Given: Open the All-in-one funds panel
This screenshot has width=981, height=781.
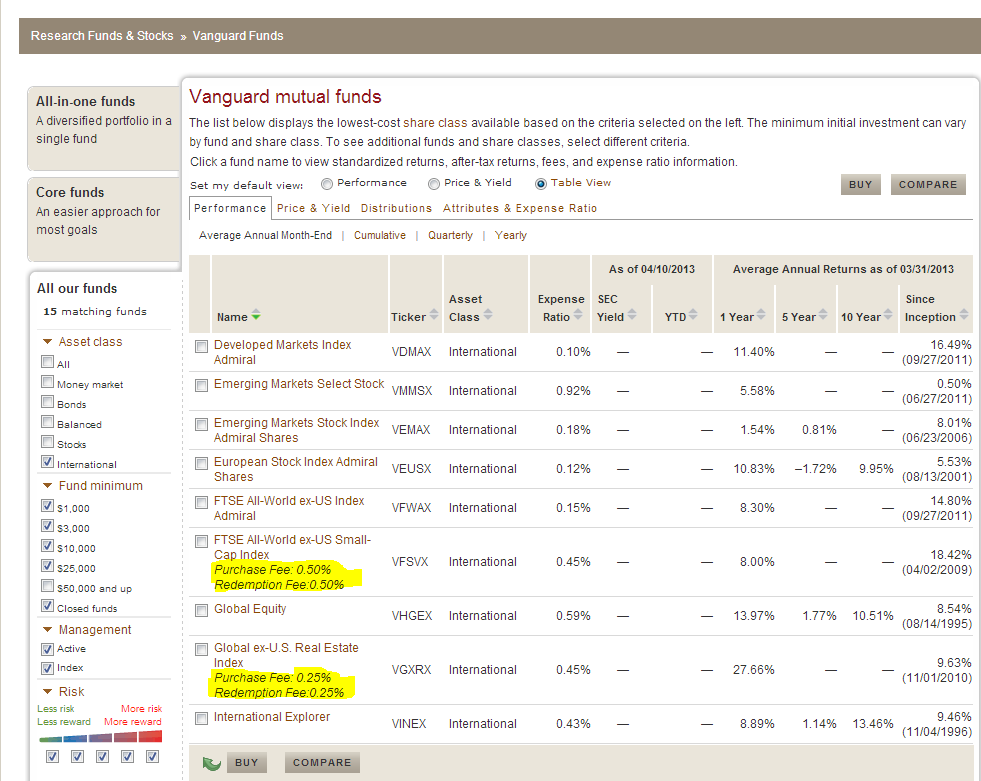Looking at the screenshot, I should click(104, 128).
